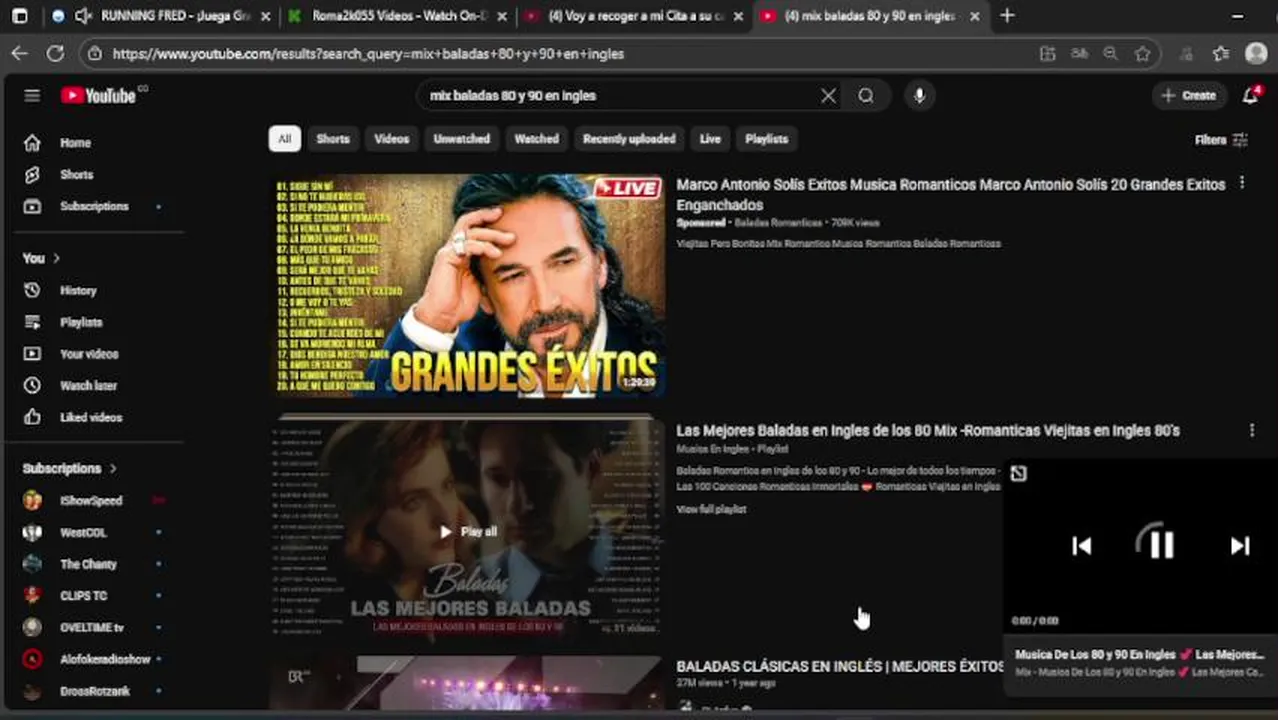The image size is (1278, 720).
Task: Select the Shorts filter chip
Action: tap(333, 139)
